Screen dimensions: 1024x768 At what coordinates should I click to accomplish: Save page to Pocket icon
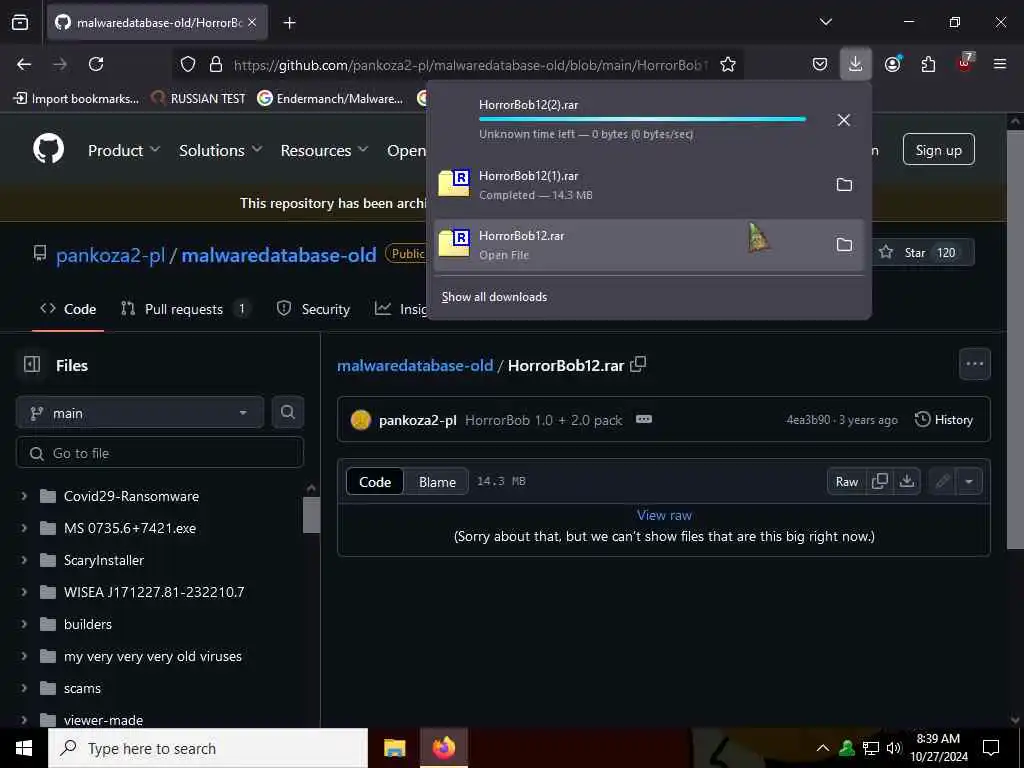(x=820, y=64)
